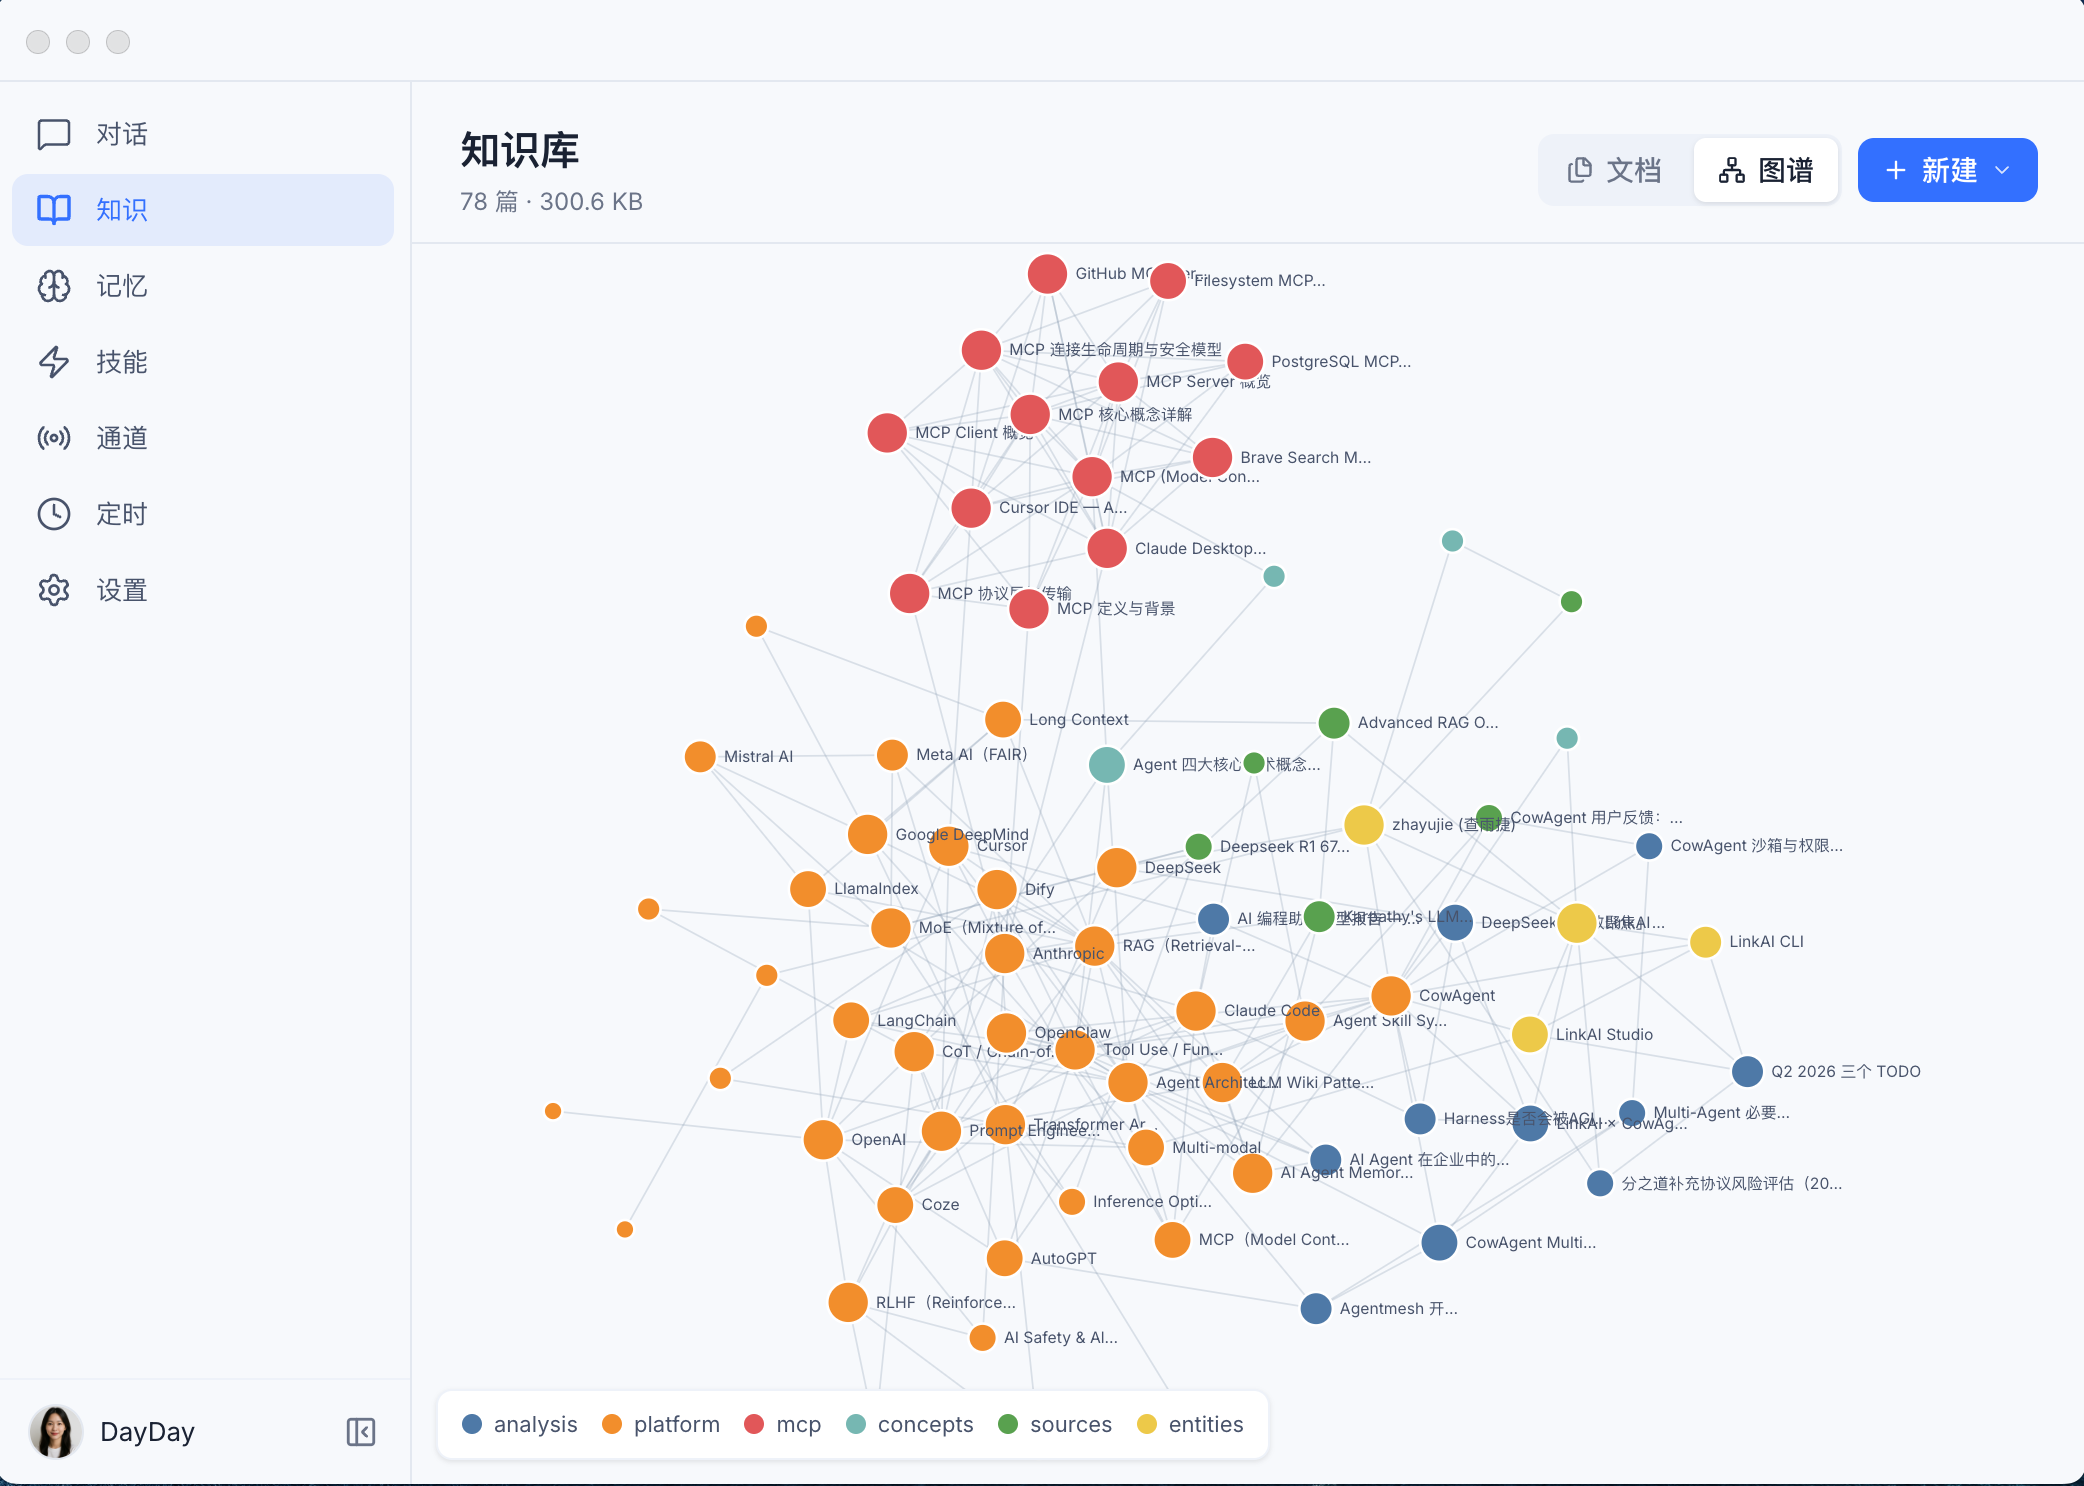Open the 对话 chat icon in sidebar

click(x=54, y=134)
